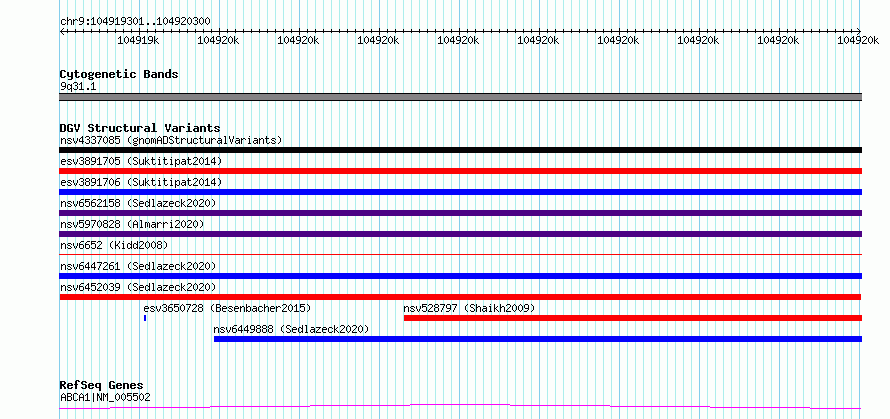Open the nsv4337085 (gnomADStructuralVariants) label
This screenshot has width=890, height=419.
171,140
